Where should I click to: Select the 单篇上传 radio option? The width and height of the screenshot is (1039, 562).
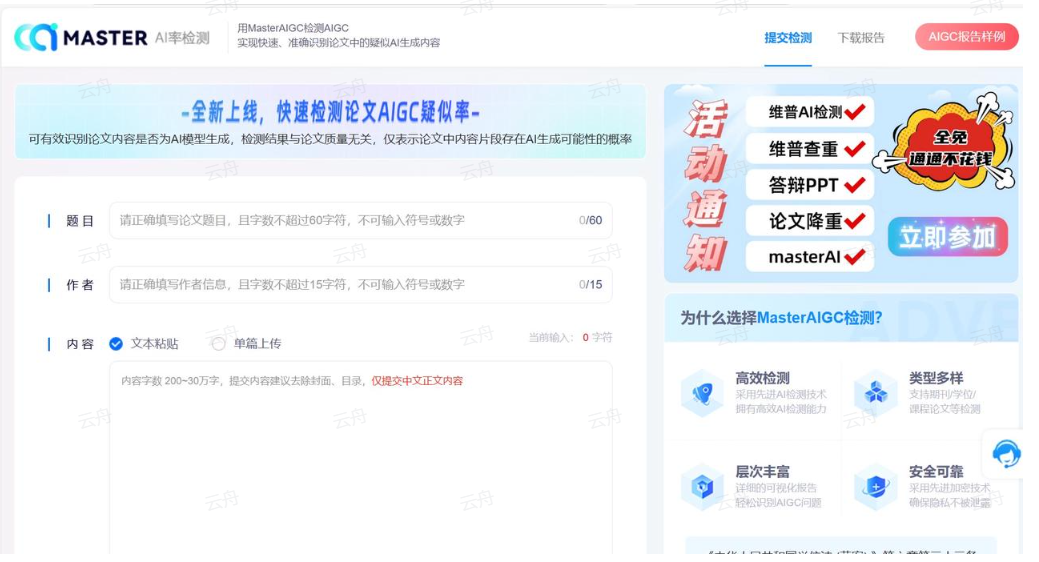click(218, 343)
